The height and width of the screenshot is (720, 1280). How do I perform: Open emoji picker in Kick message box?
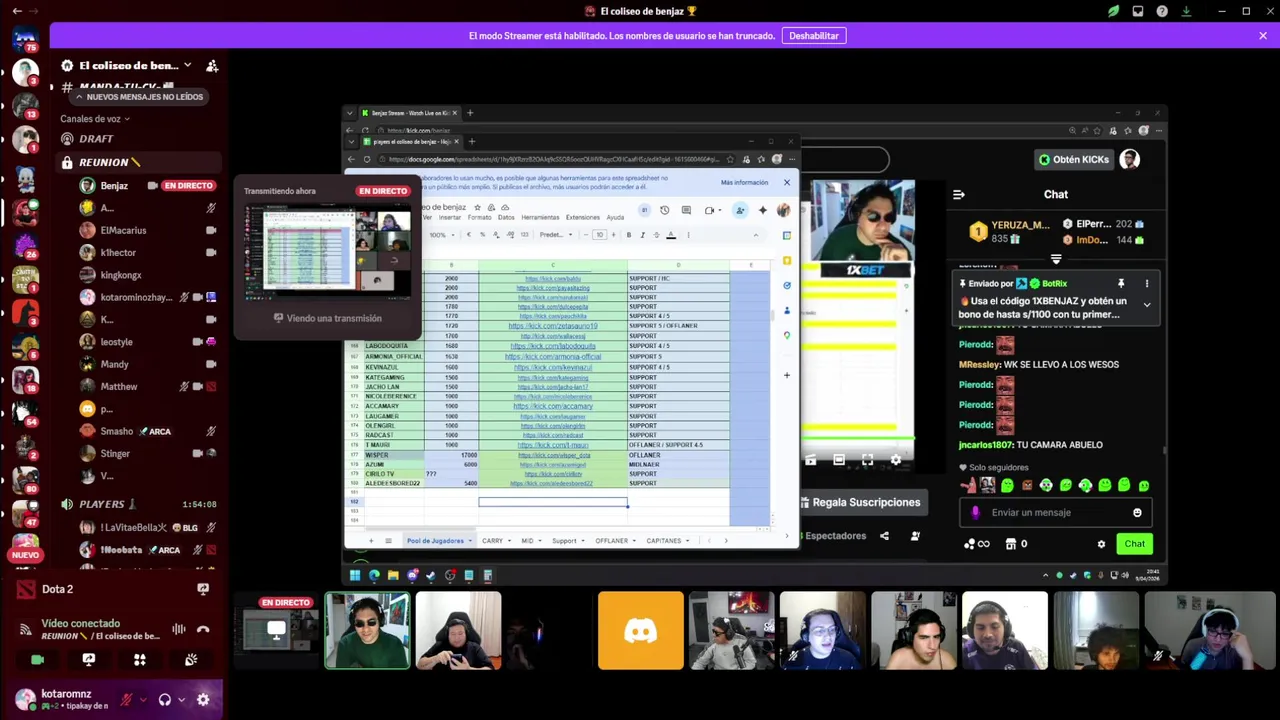(x=1137, y=513)
